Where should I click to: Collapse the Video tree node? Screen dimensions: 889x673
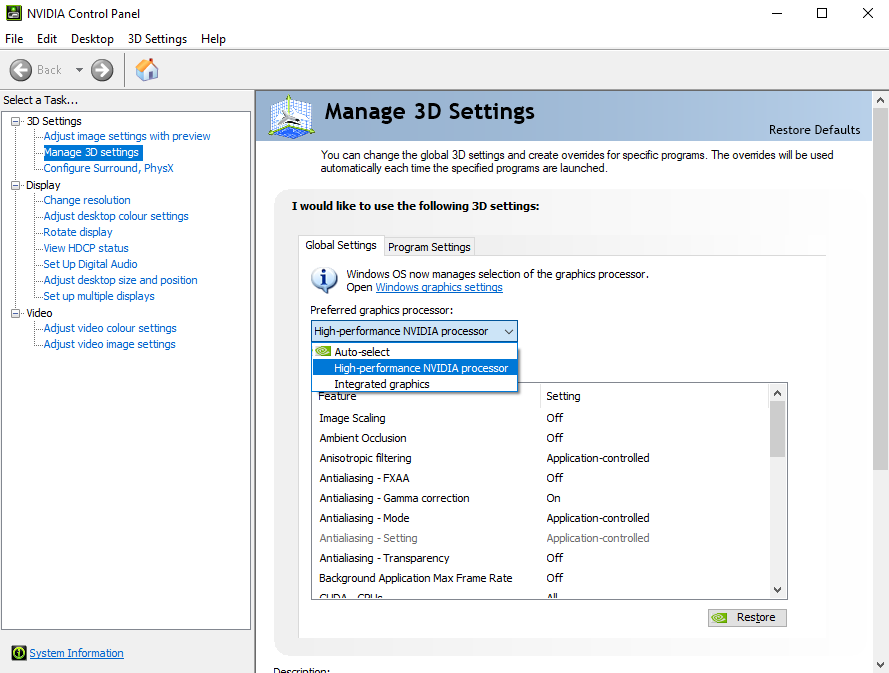coord(16,313)
